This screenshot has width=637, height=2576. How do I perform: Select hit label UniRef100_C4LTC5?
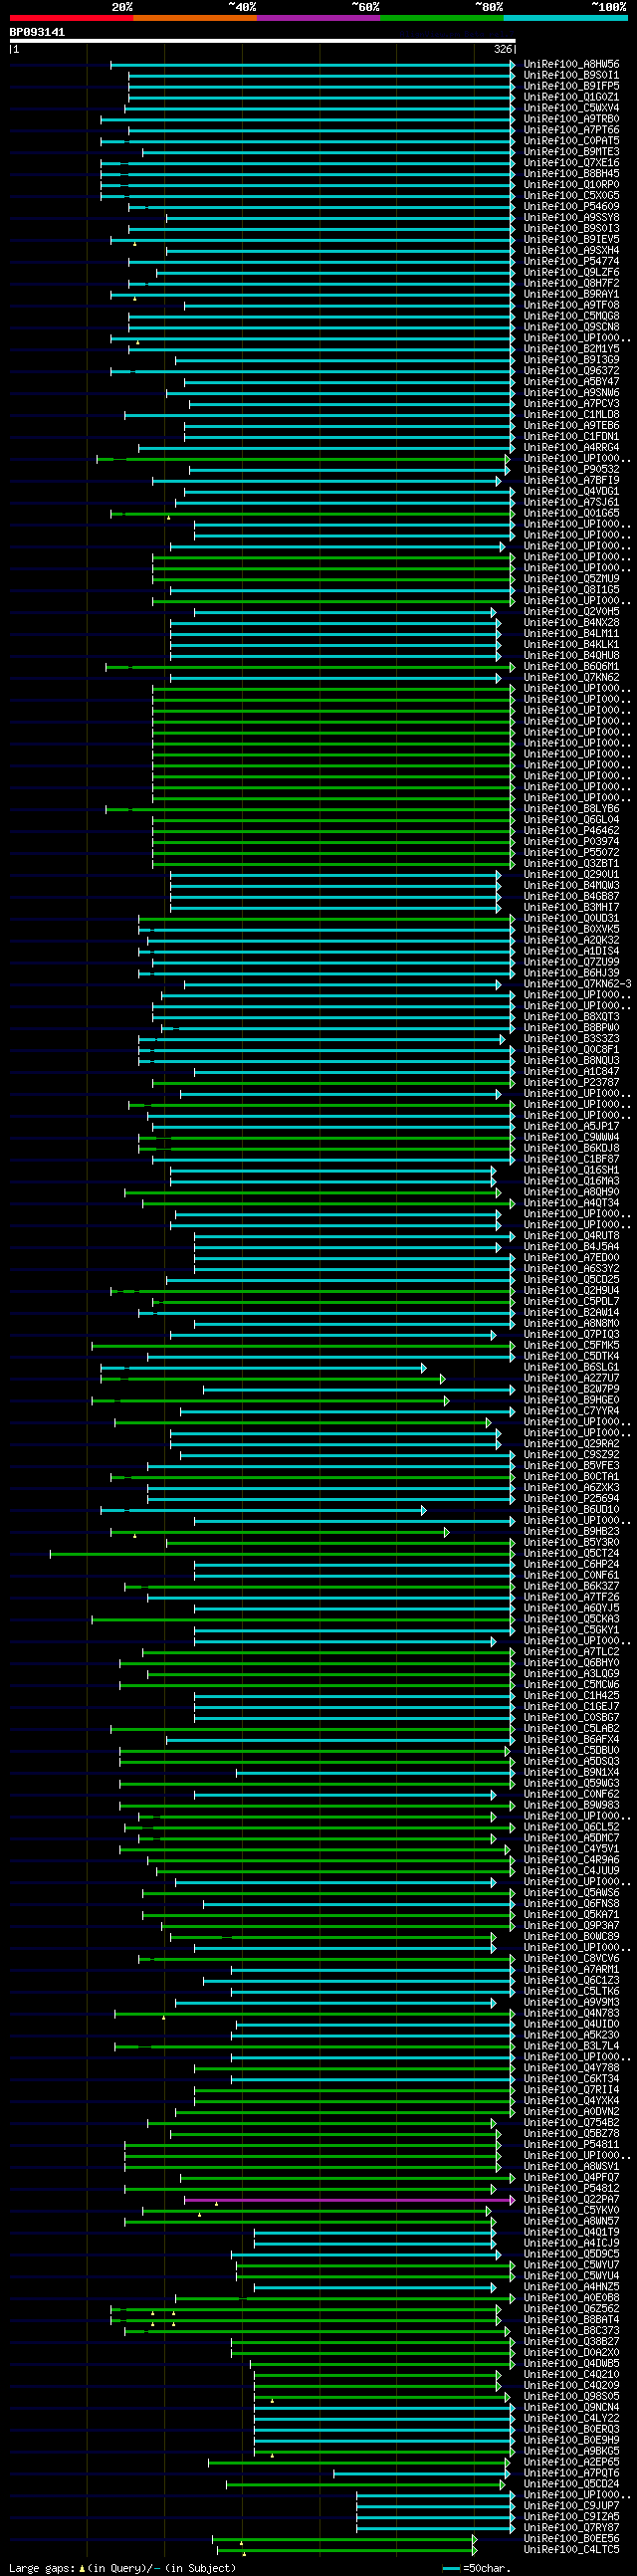tap(571, 2550)
